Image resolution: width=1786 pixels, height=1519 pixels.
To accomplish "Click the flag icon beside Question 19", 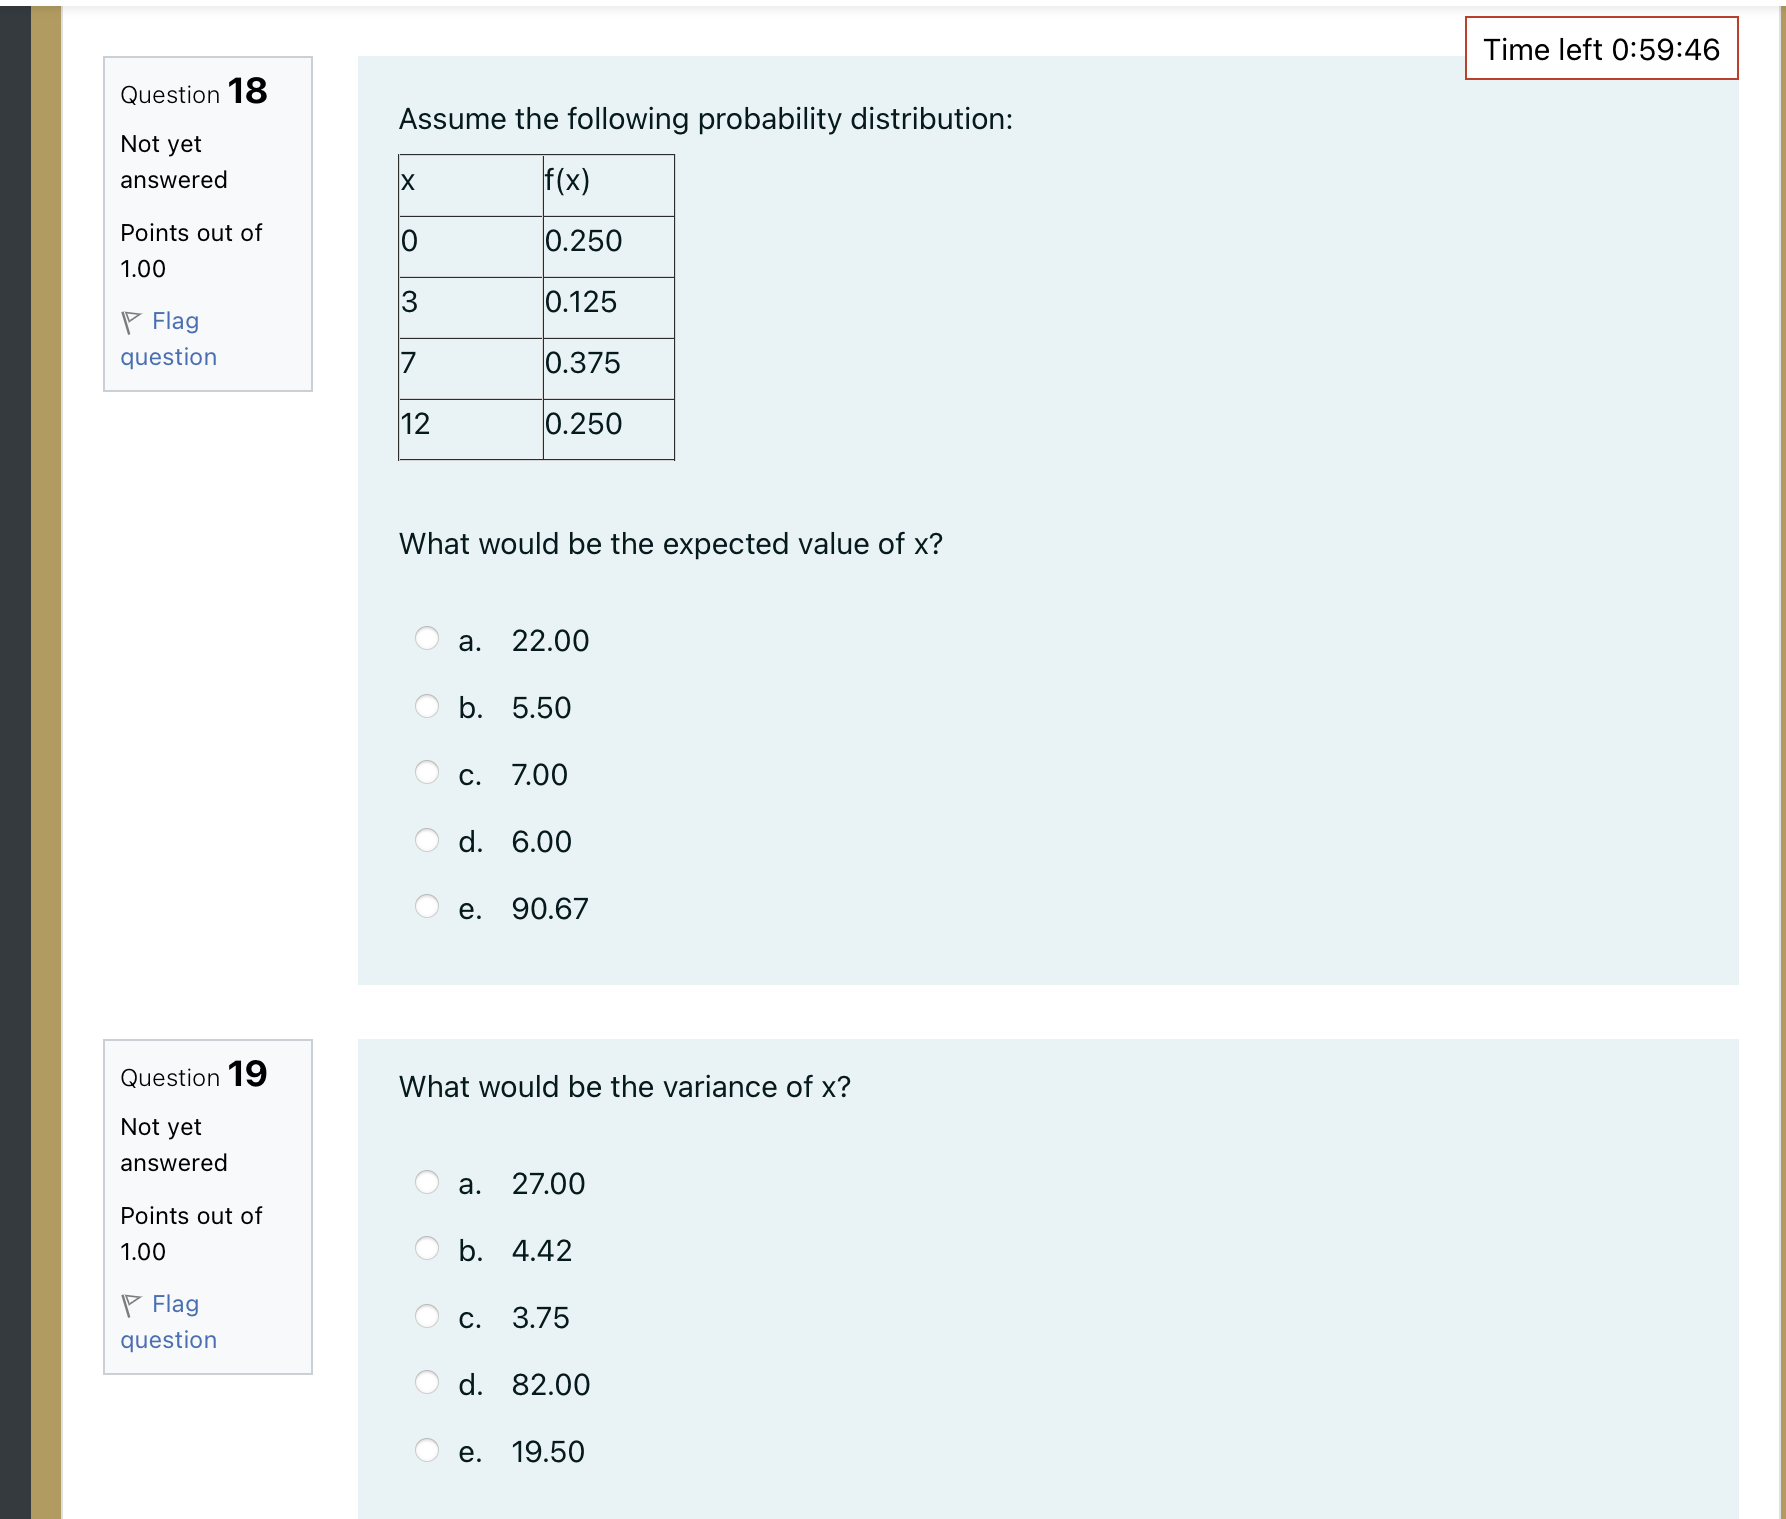I will (133, 1303).
